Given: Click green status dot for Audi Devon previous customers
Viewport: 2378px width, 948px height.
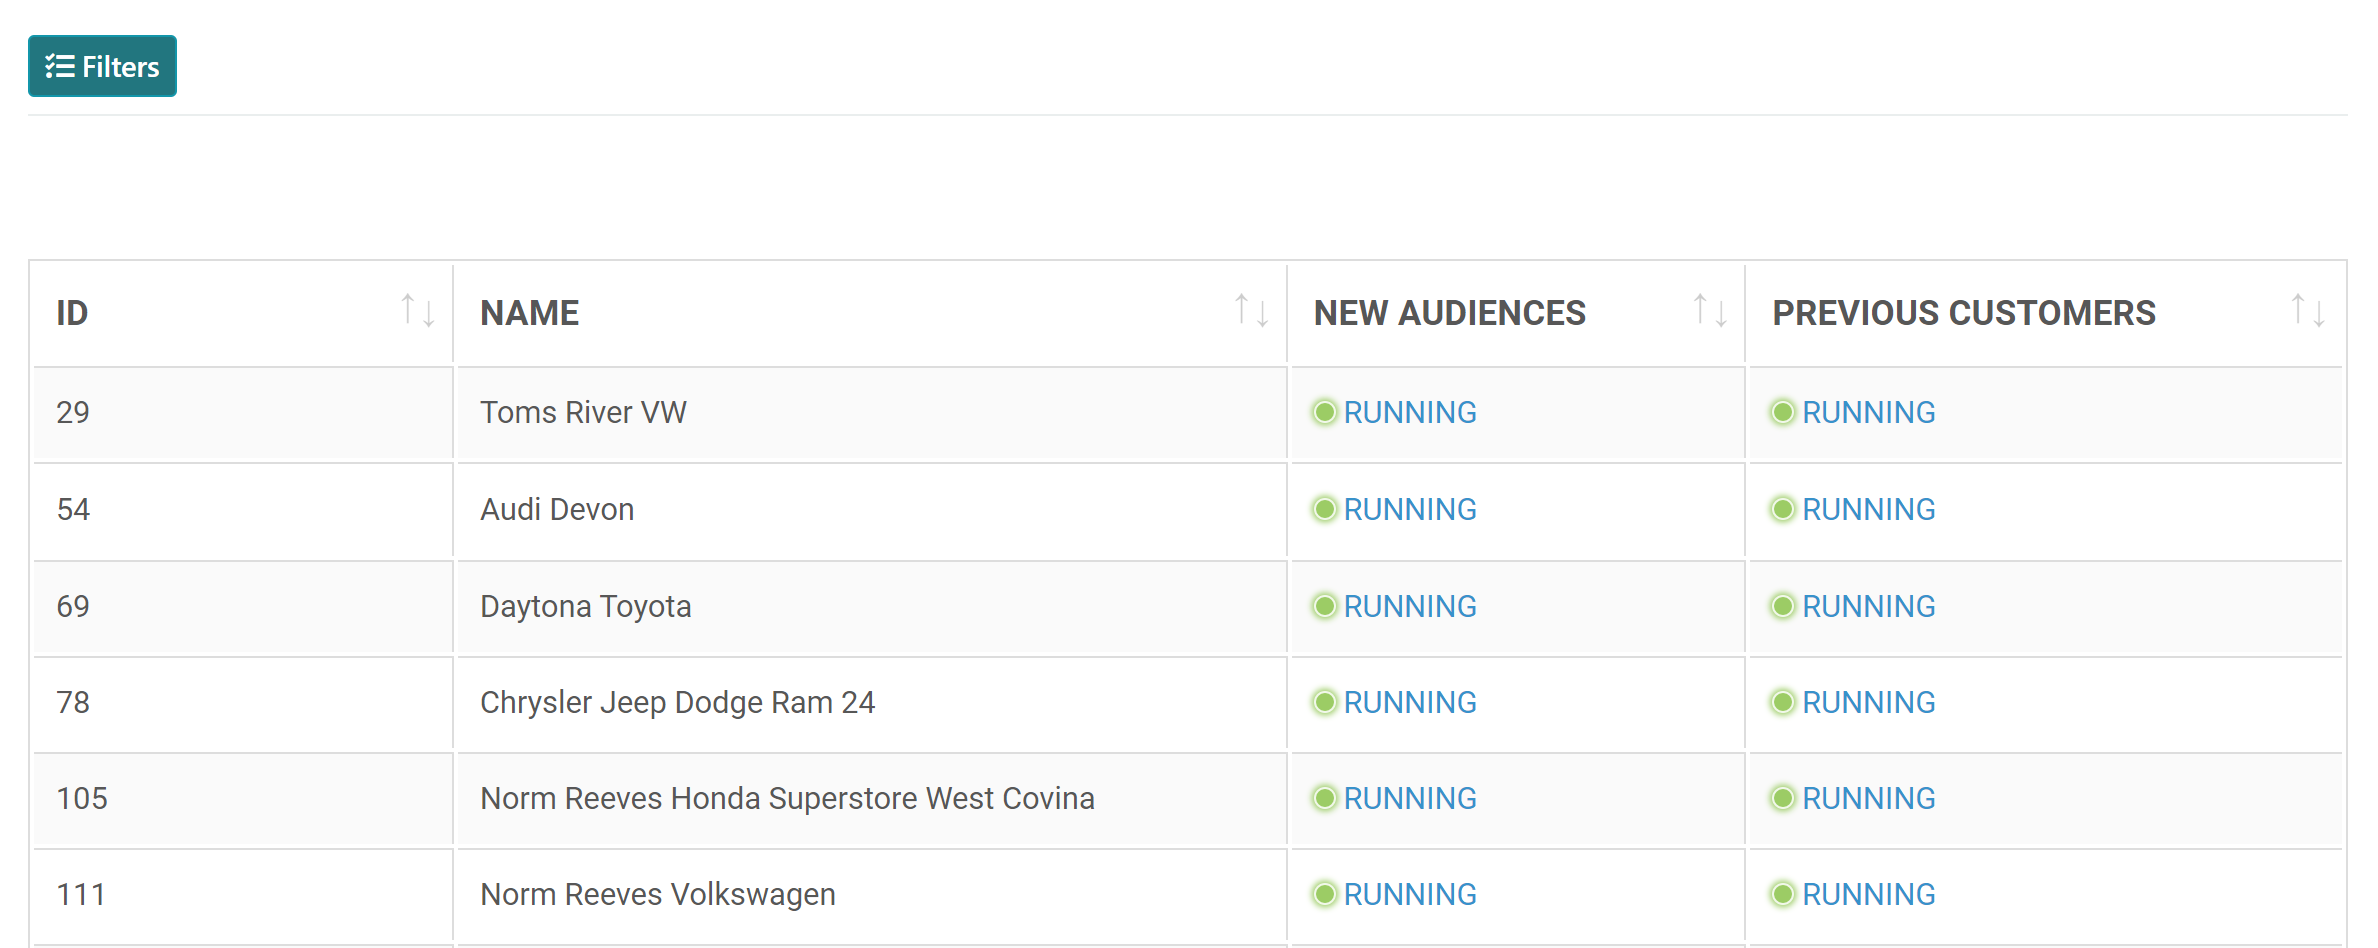Looking at the screenshot, I should 1783,509.
